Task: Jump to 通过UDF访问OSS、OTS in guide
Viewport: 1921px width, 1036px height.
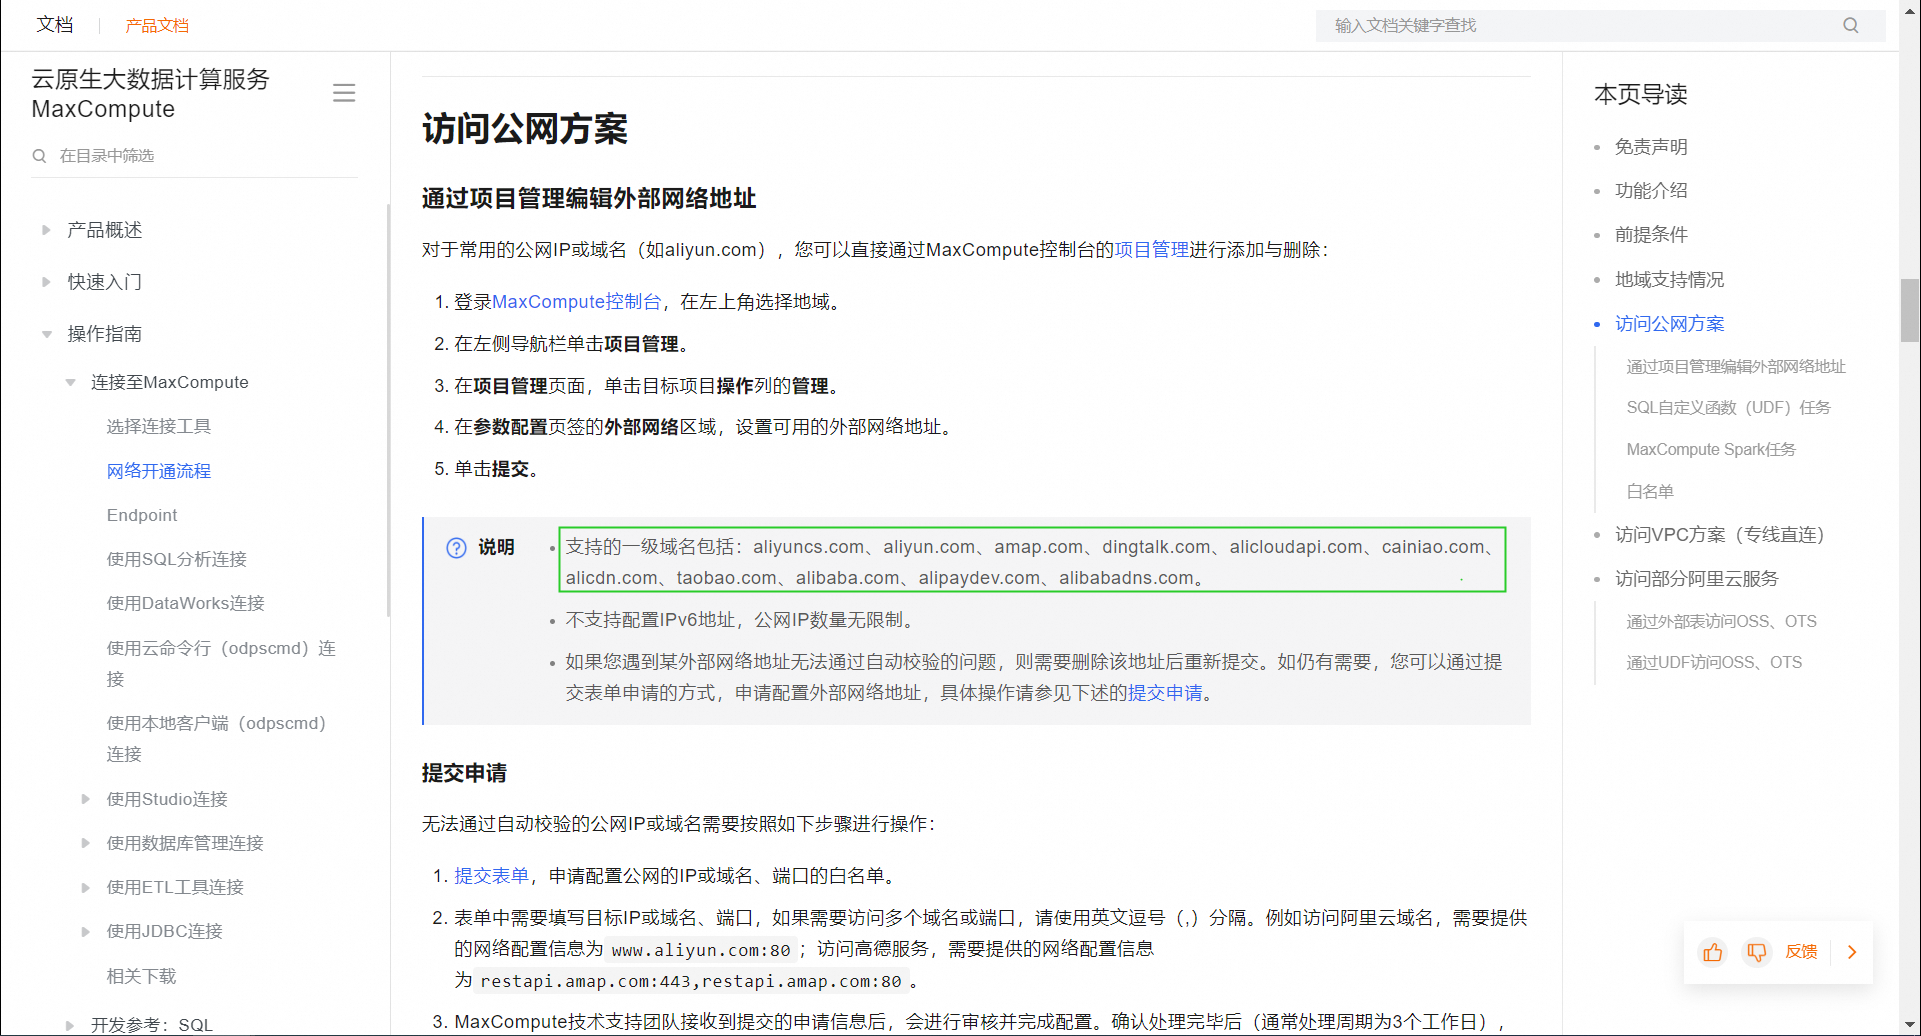Action: click(1714, 662)
